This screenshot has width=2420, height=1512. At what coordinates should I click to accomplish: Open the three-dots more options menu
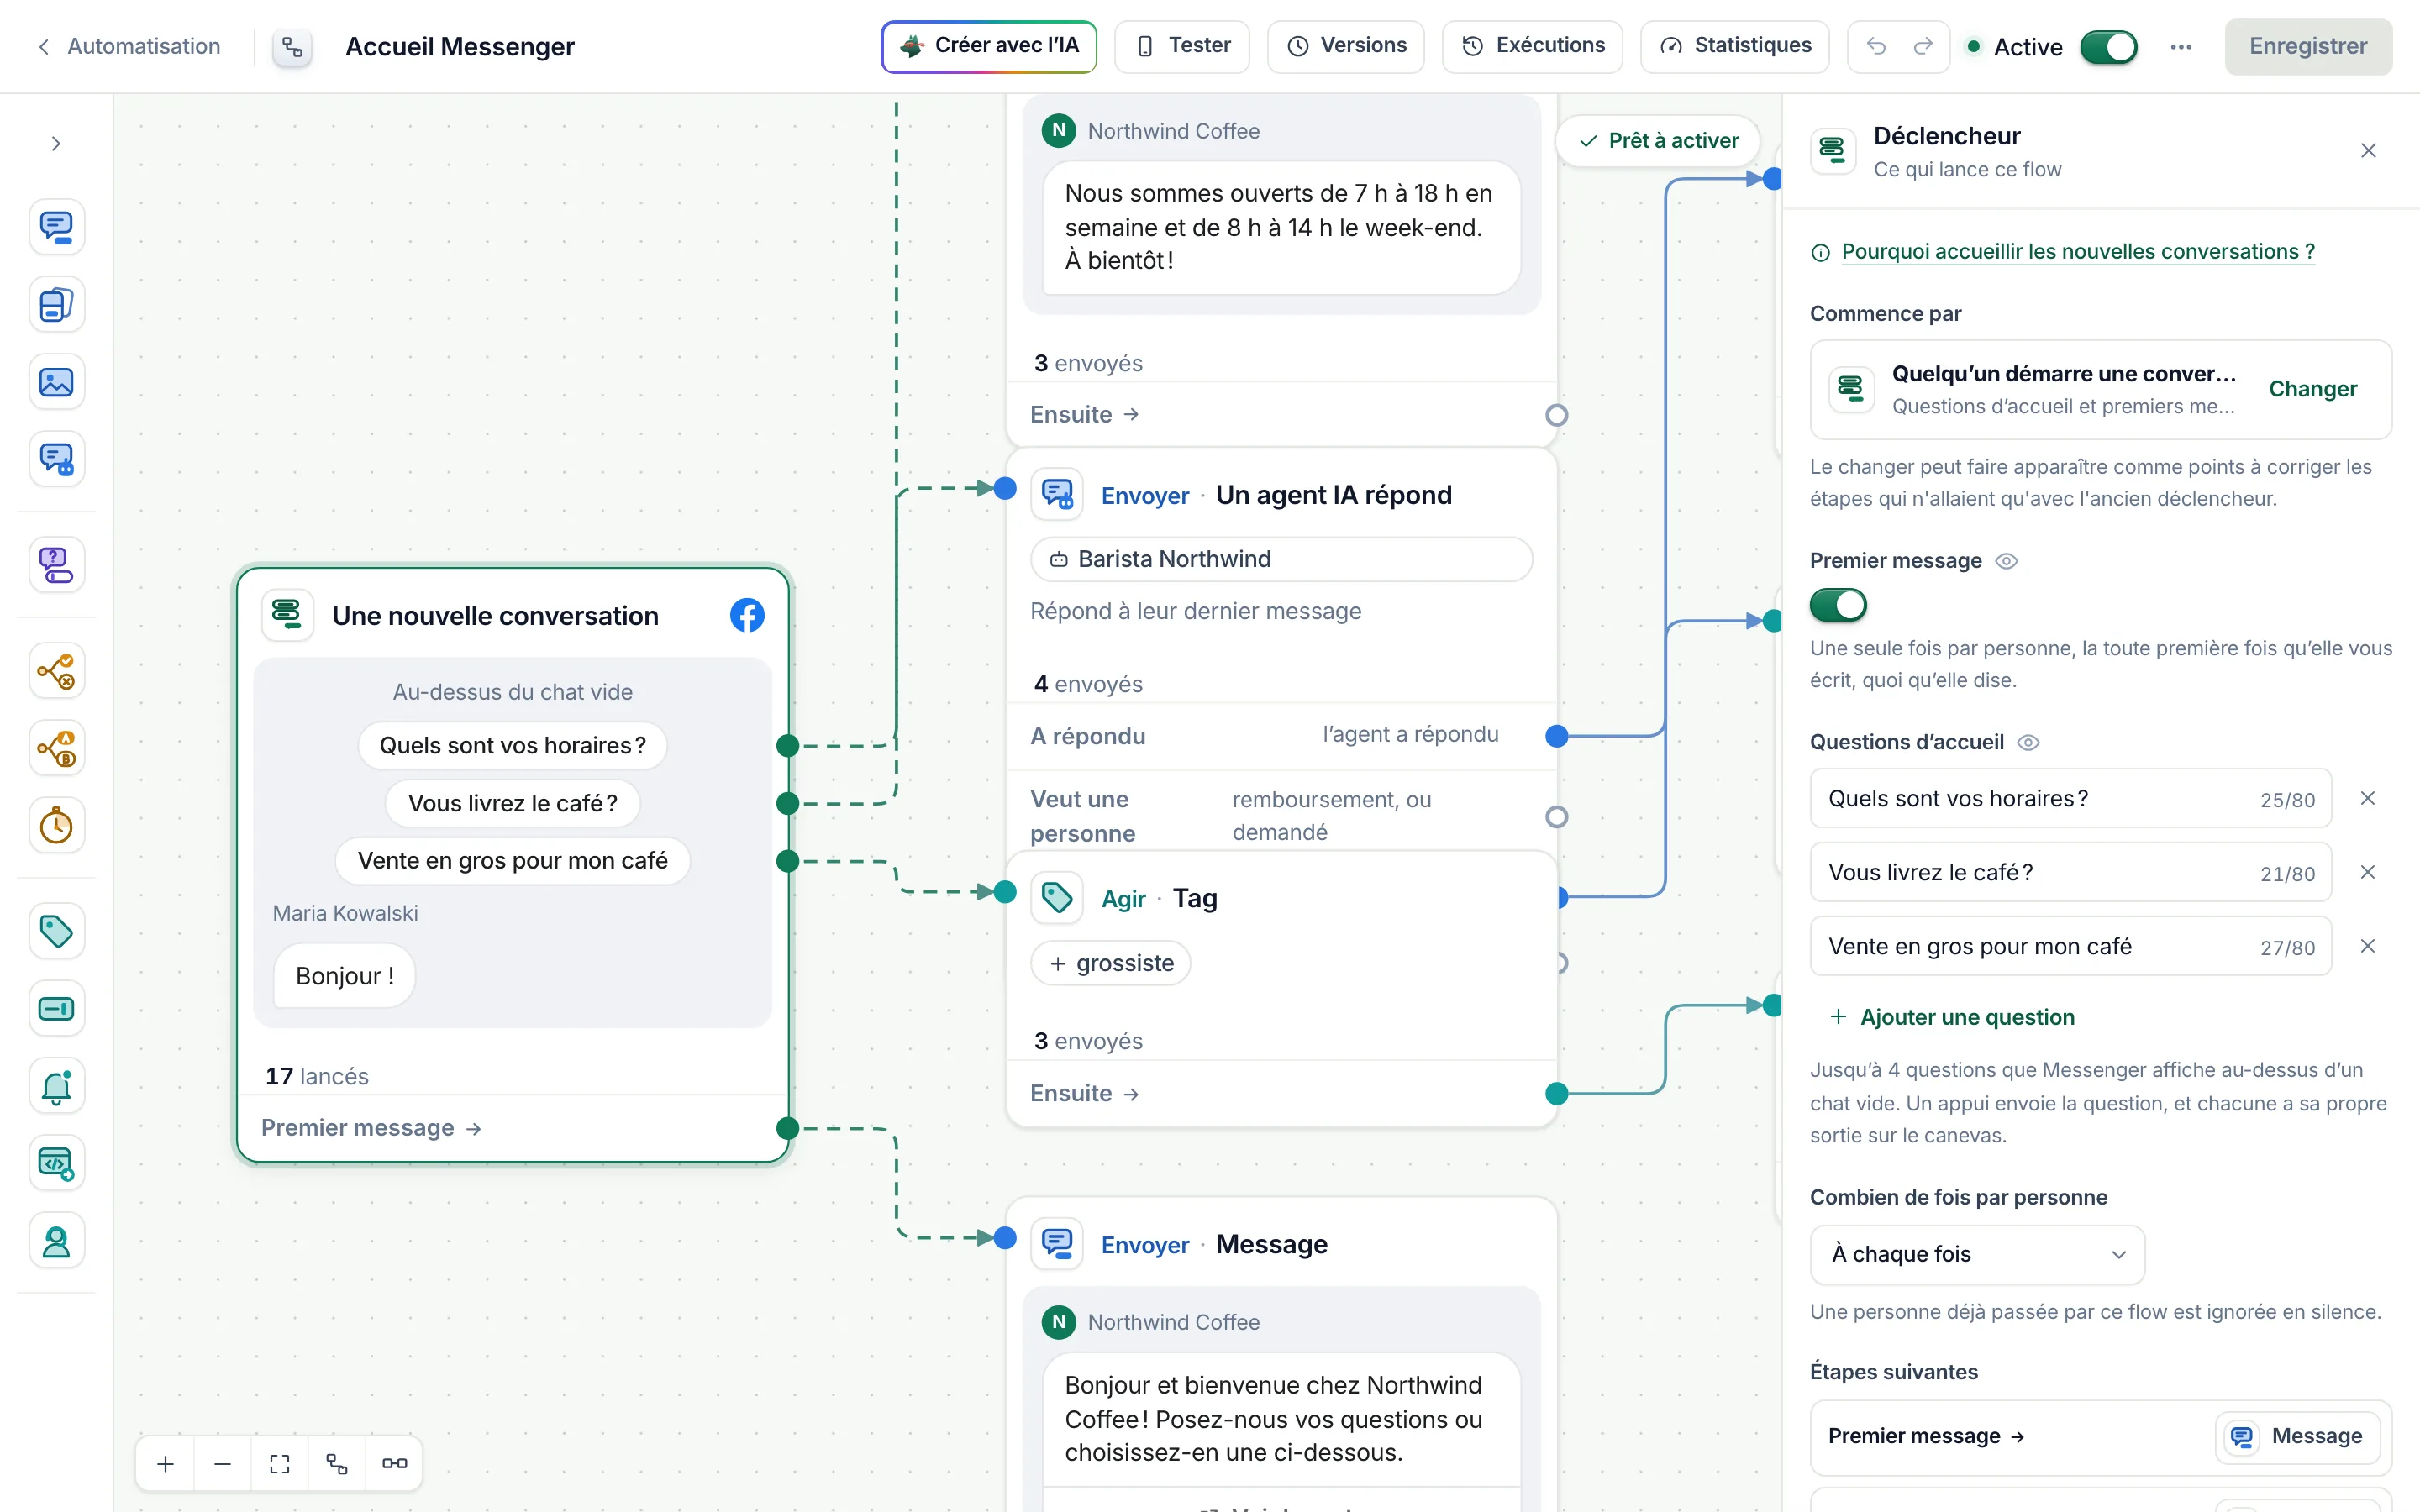[2181, 47]
